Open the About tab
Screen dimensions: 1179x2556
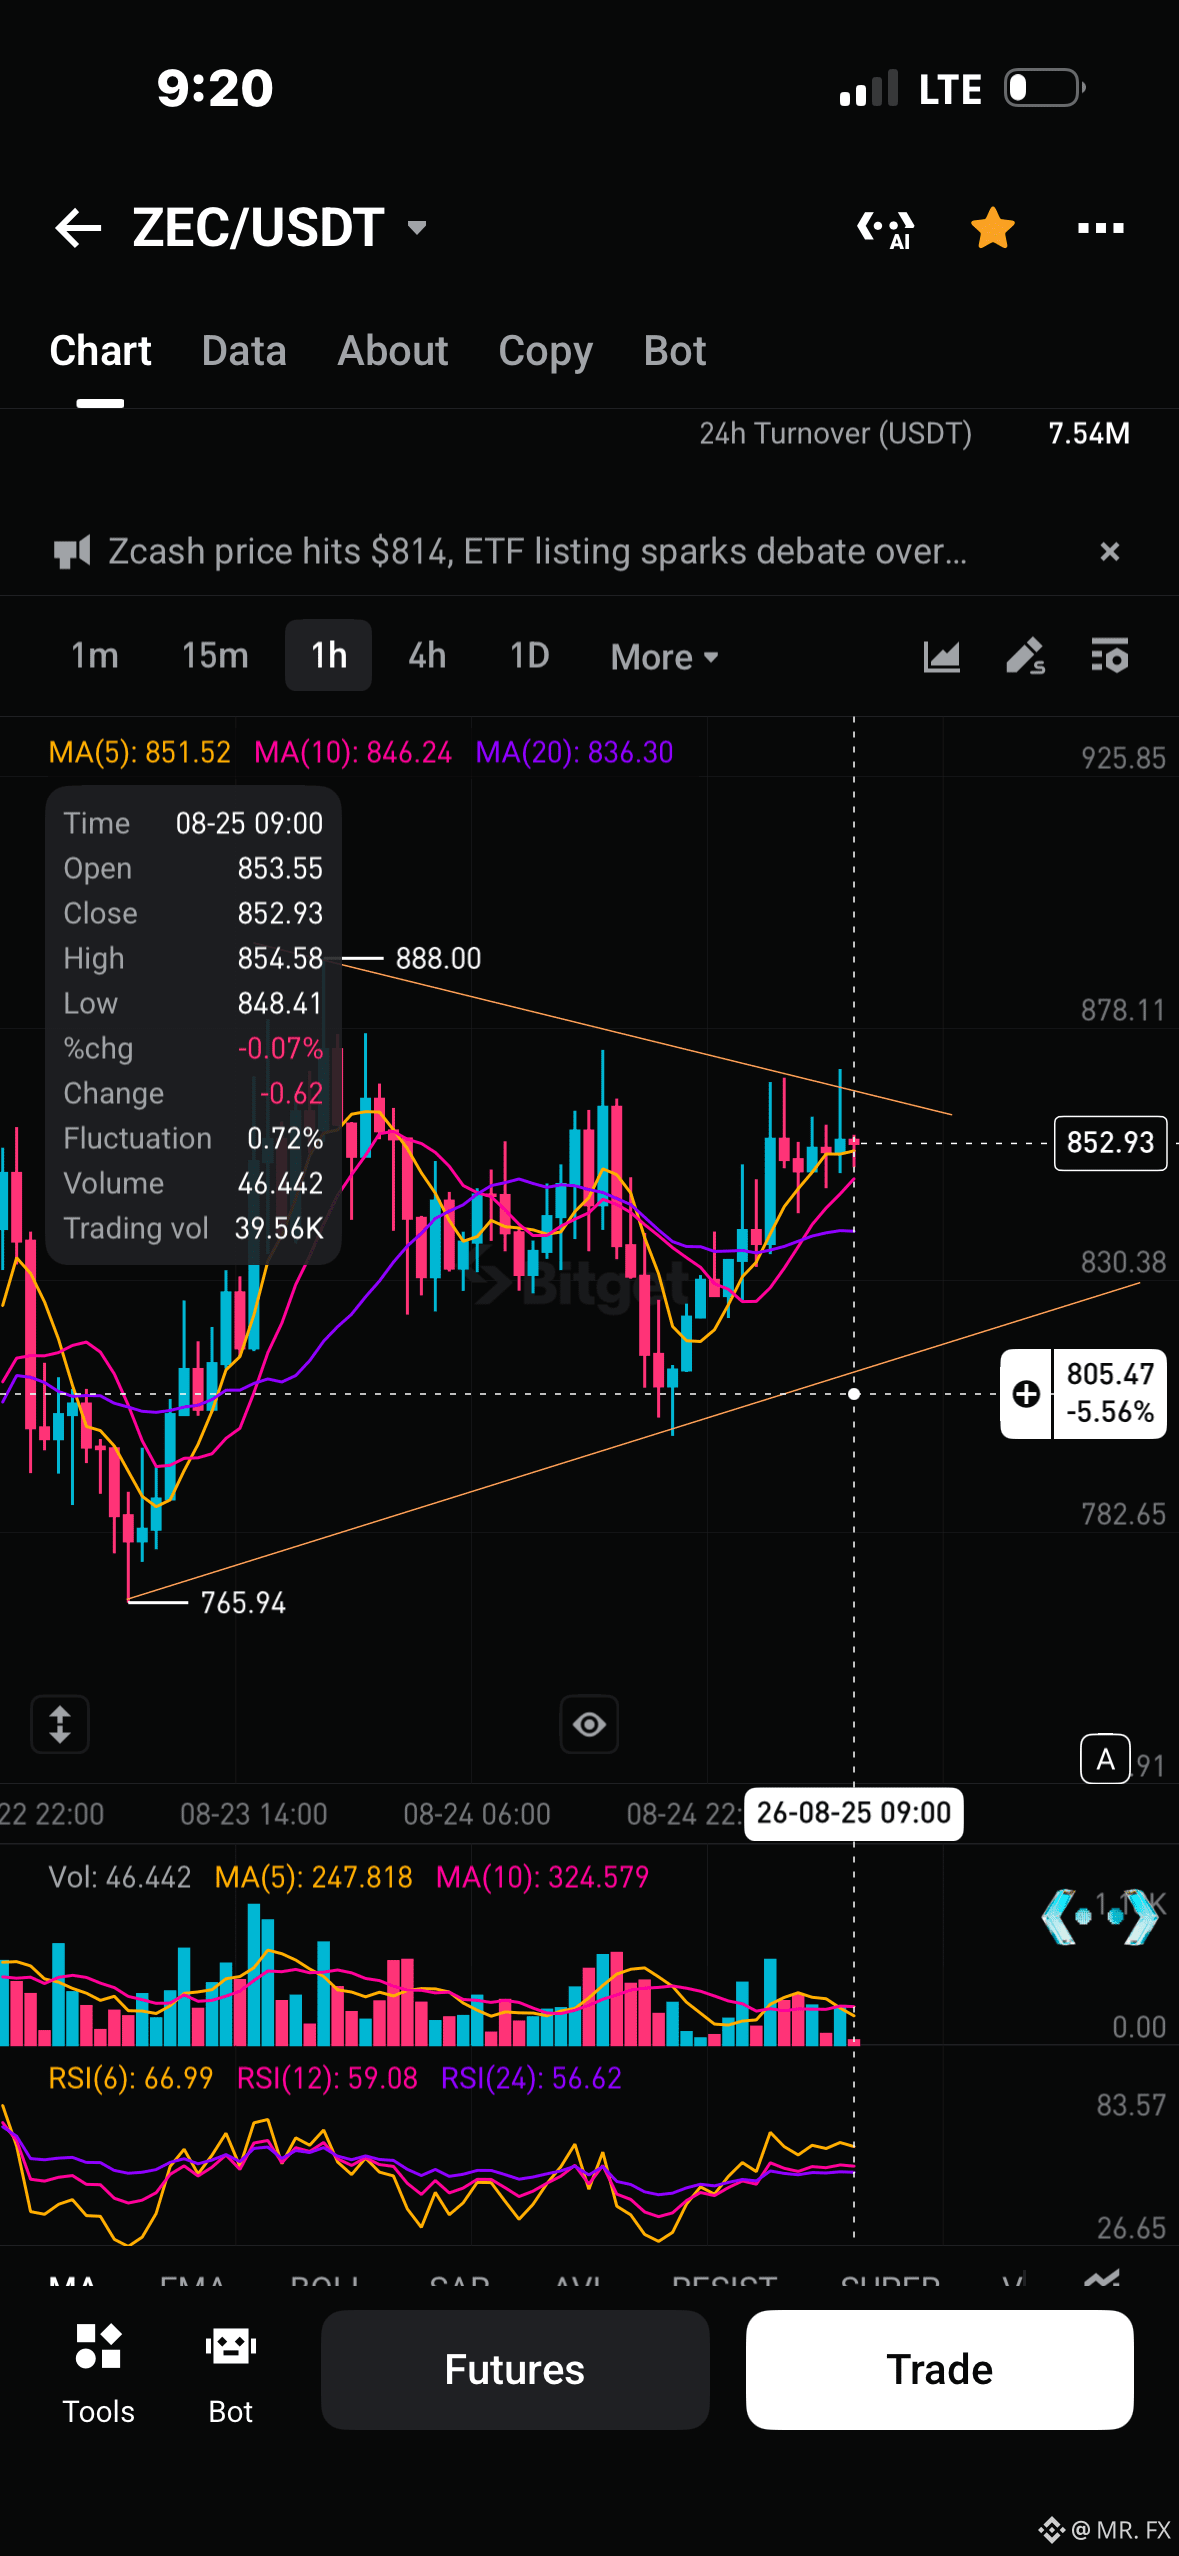coord(393,351)
